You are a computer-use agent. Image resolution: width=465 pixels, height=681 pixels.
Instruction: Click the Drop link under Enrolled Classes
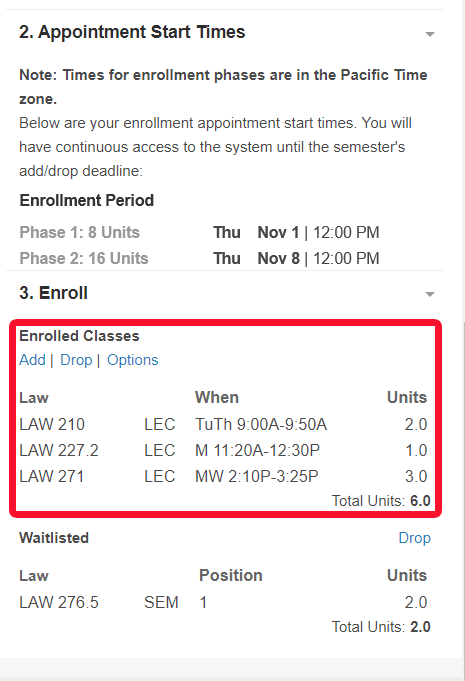pyautogui.click(x=76, y=360)
